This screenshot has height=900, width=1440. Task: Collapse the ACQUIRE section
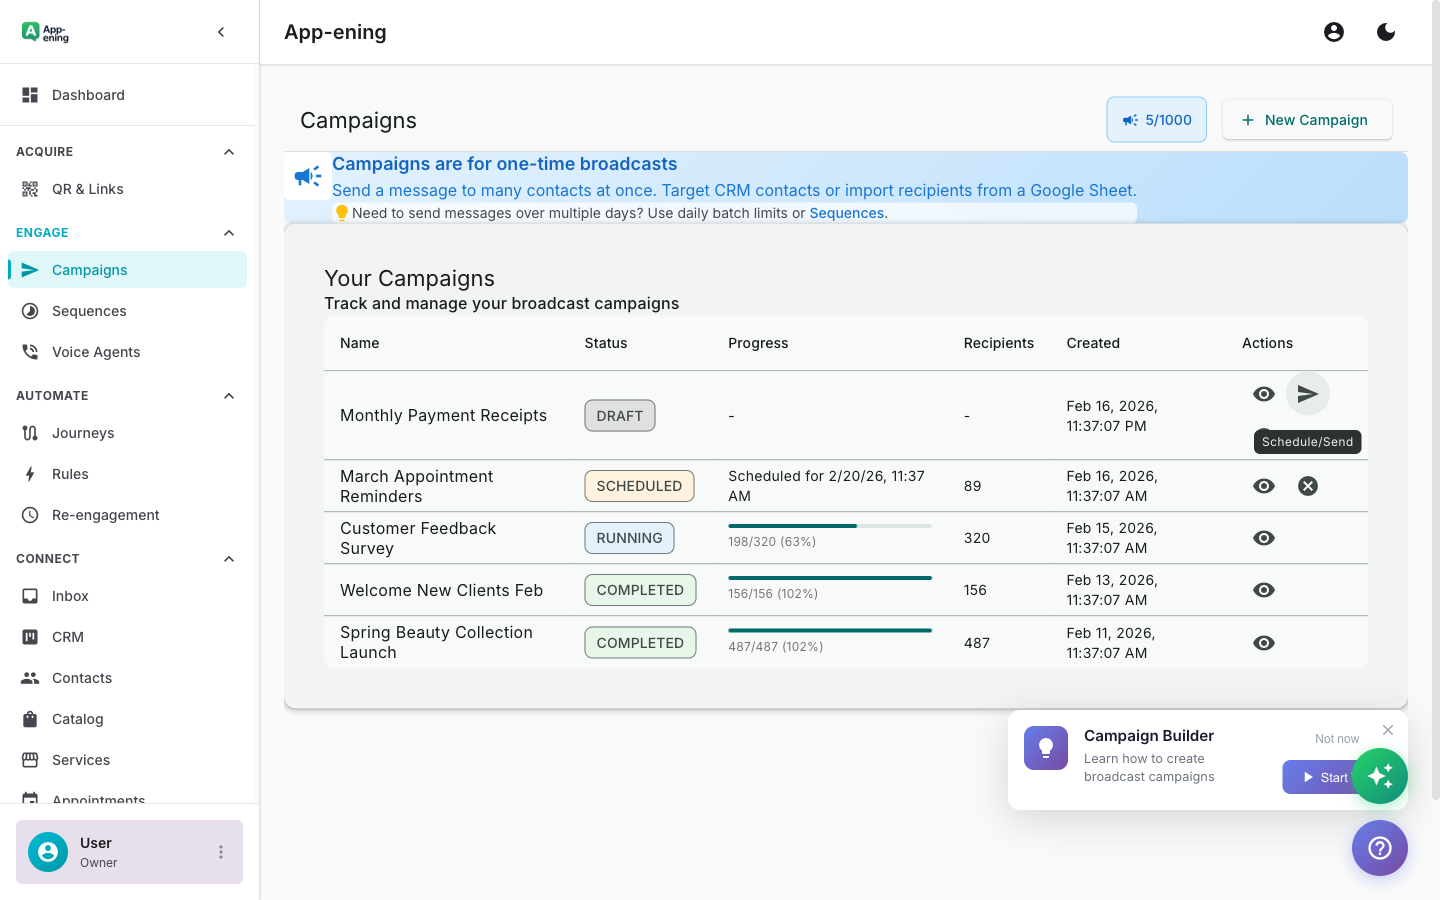(x=228, y=151)
